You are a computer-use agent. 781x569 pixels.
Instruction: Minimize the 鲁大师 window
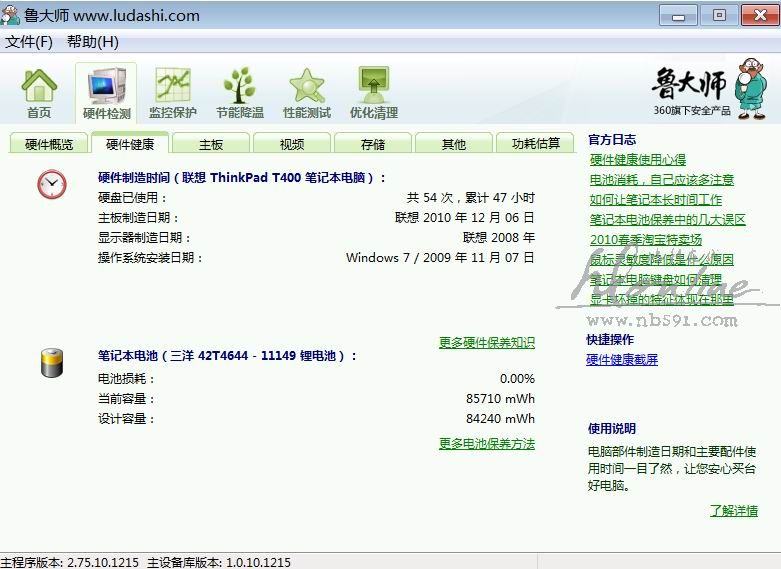click(678, 15)
